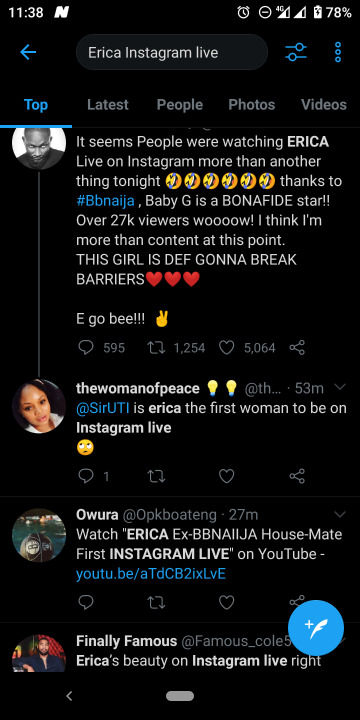This screenshot has width=360, height=720.
Task: Tap the compose new tweet floating button
Action: [316, 628]
